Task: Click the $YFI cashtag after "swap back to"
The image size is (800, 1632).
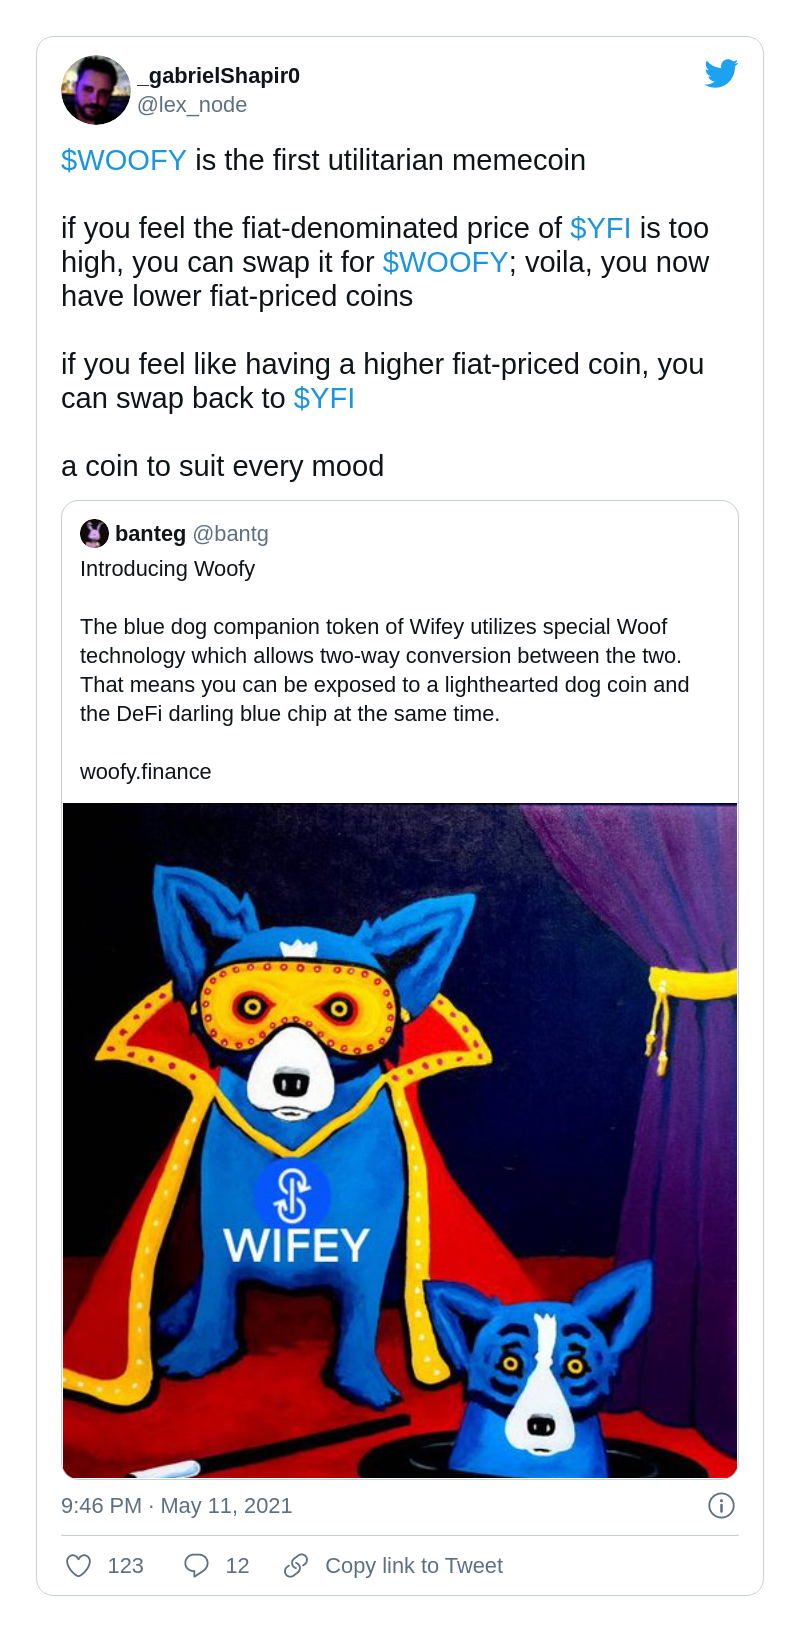Action: (x=324, y=398)
